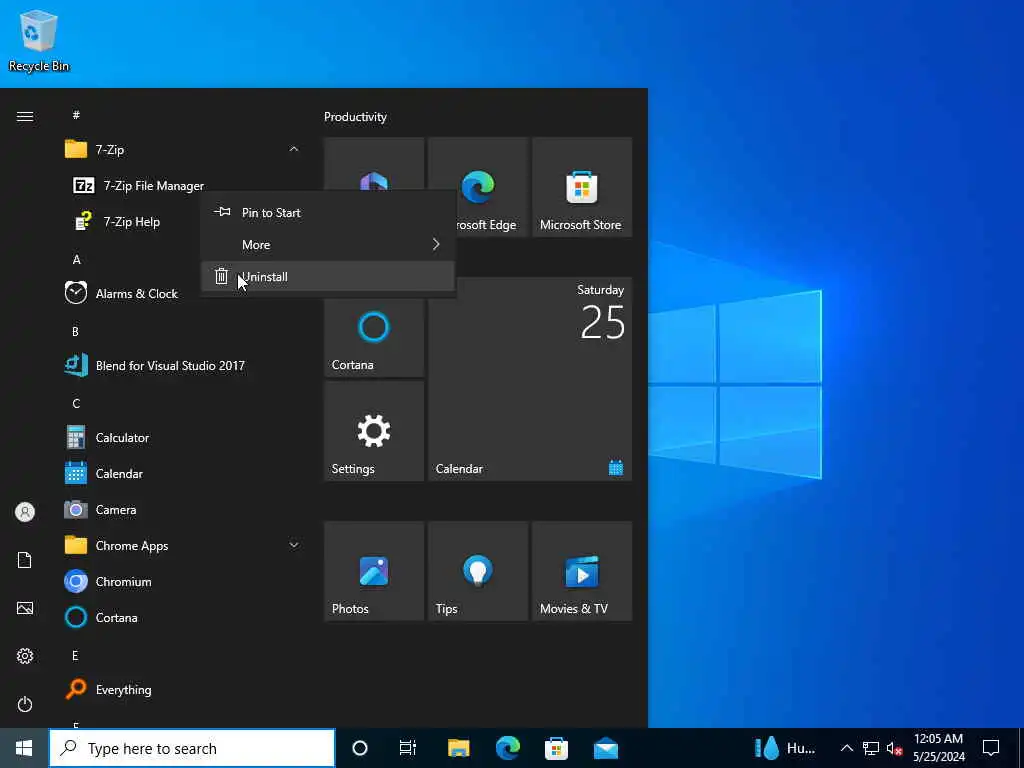Open Documents from Start sidebar
Image resolution: width=1024 pixels, height=768 pixels.
pos(25,560)
